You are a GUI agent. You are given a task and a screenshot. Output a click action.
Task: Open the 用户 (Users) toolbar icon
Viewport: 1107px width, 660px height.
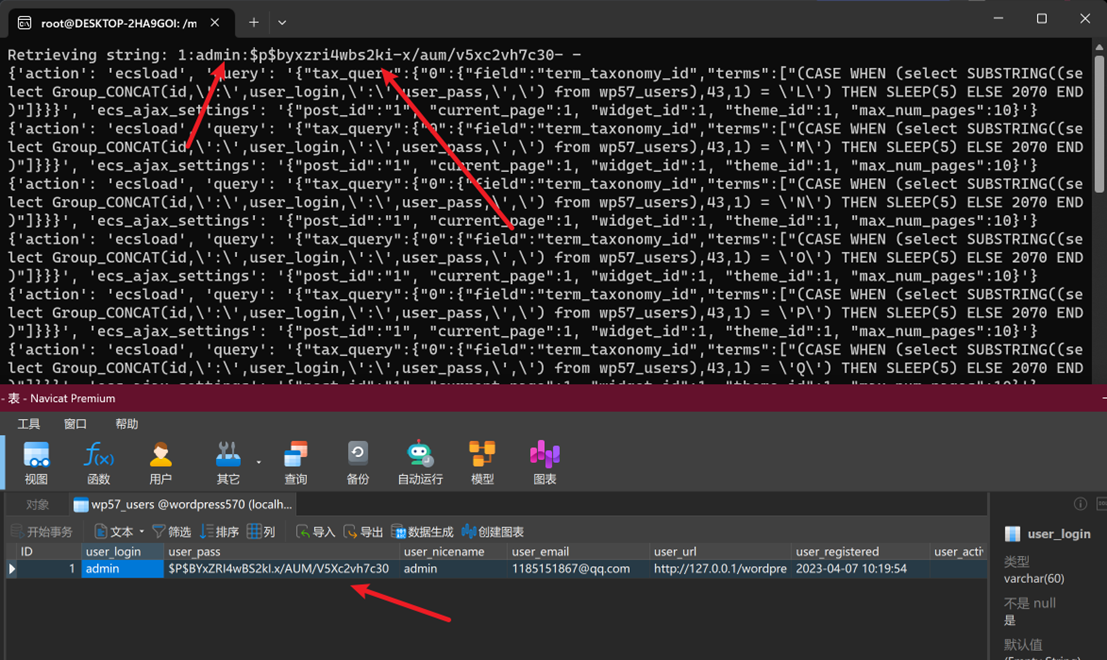click(x=160, y=463)
